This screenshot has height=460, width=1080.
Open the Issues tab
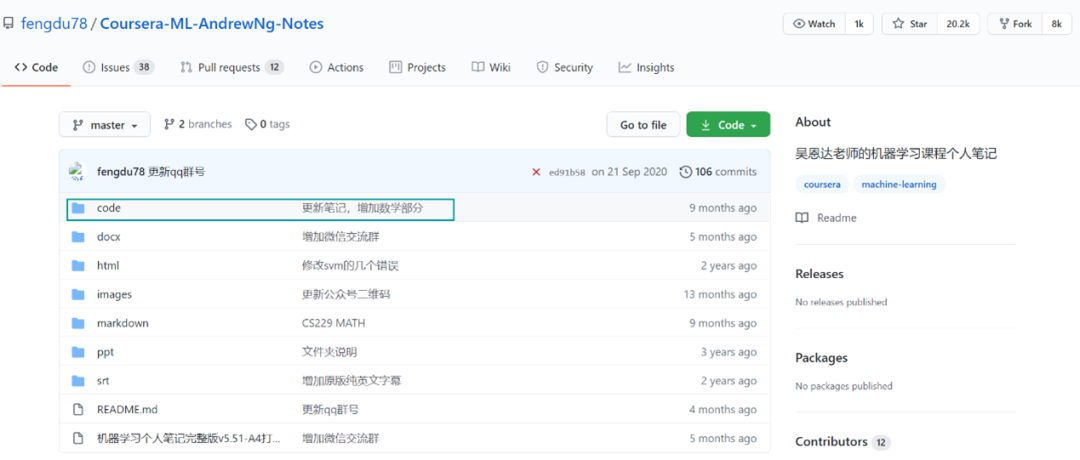118,67
